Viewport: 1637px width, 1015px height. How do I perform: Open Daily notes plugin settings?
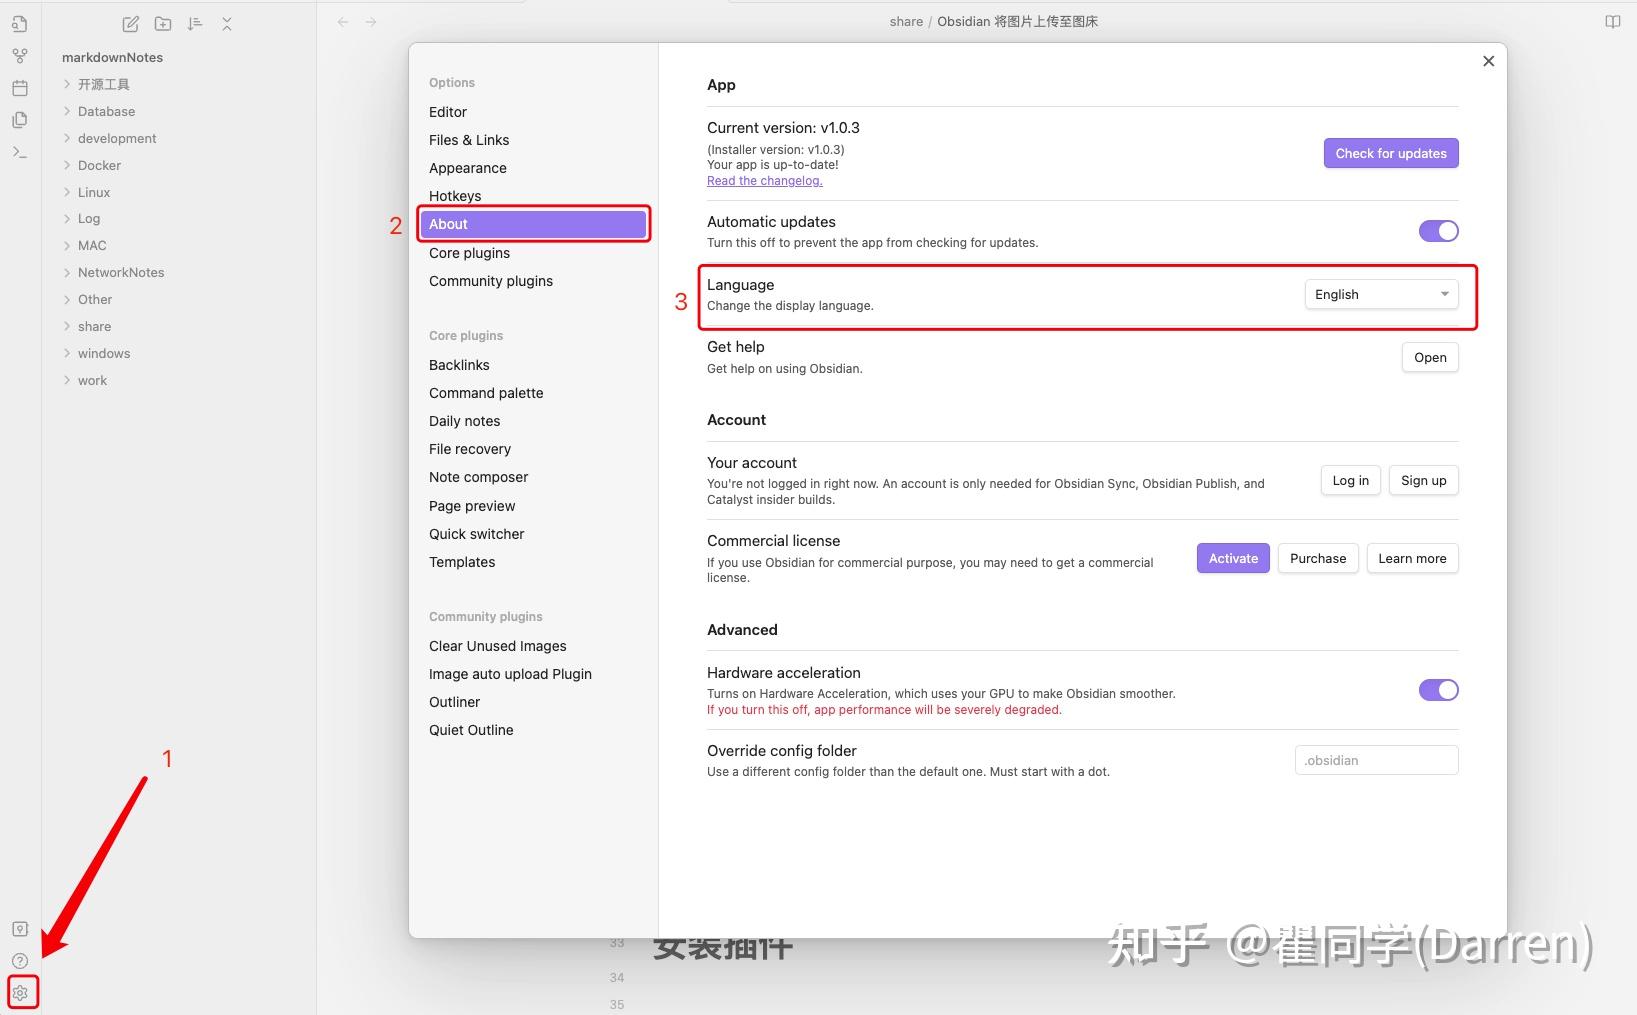click(533, 421)
